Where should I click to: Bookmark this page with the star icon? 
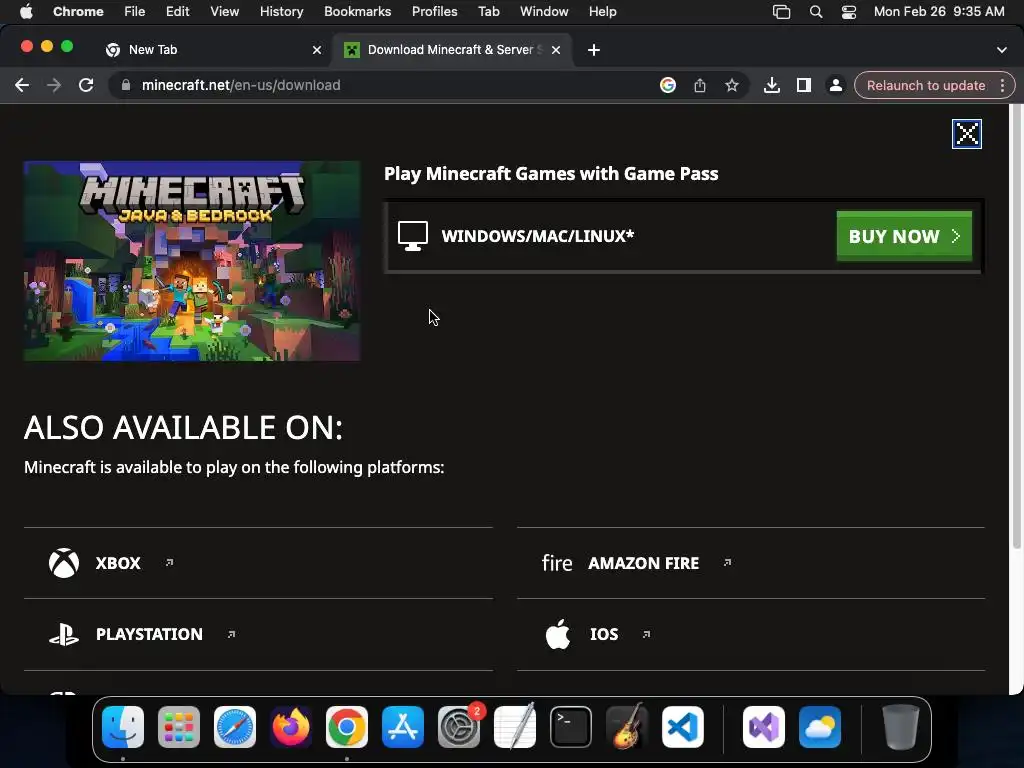click(731, 85)
